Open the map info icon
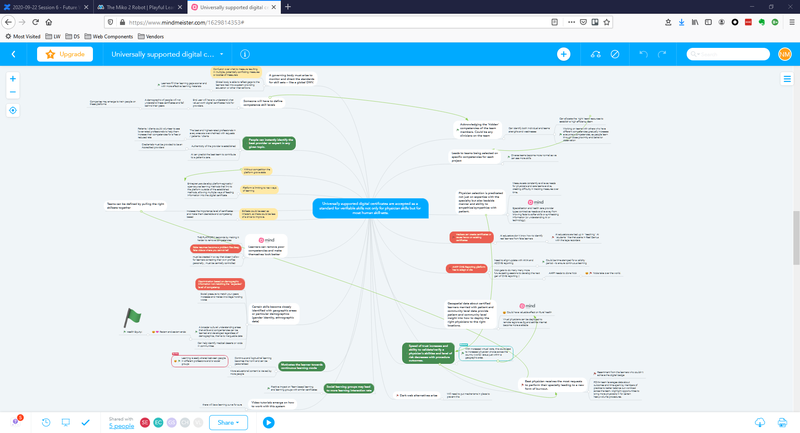The image size is (800, 433). 246,54
